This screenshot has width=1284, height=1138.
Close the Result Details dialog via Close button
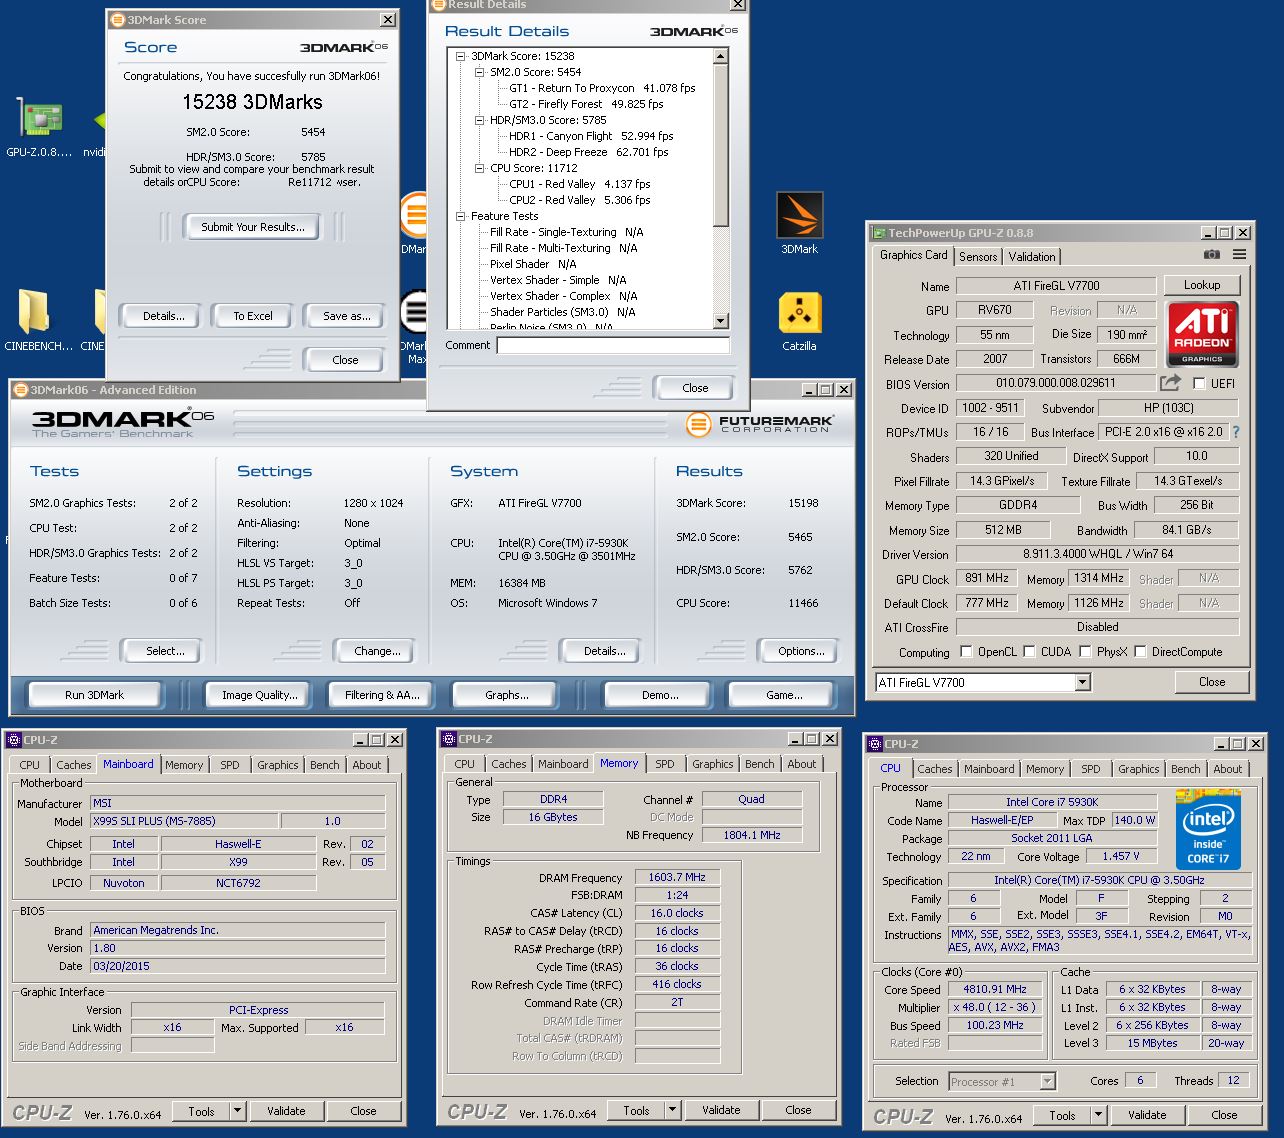coord(695,388)
